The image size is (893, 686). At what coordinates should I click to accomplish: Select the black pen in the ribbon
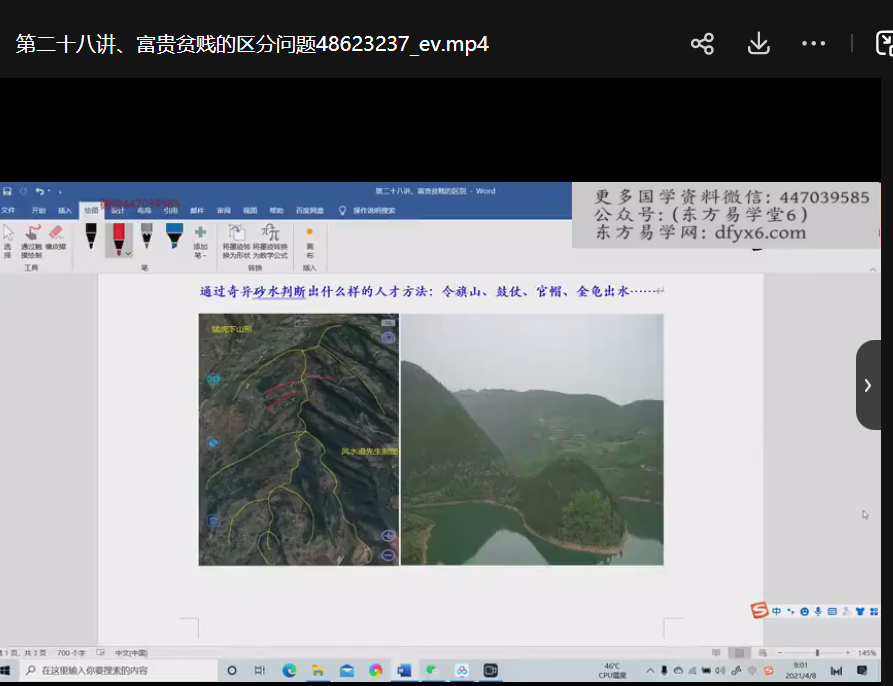pyautogui.click(x=91, y=238)
